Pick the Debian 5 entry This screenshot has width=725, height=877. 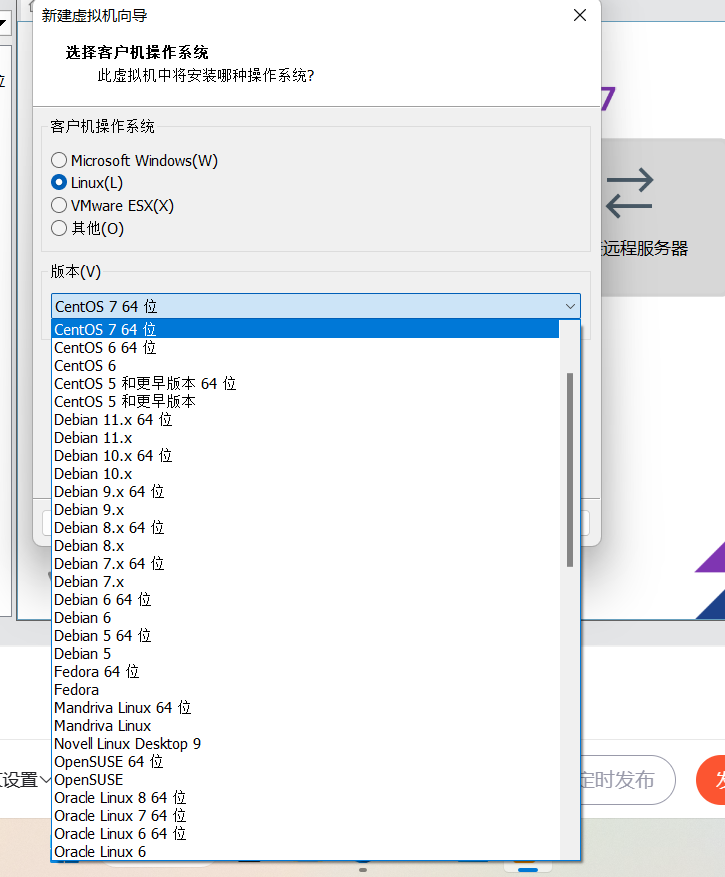click(305, 653)
